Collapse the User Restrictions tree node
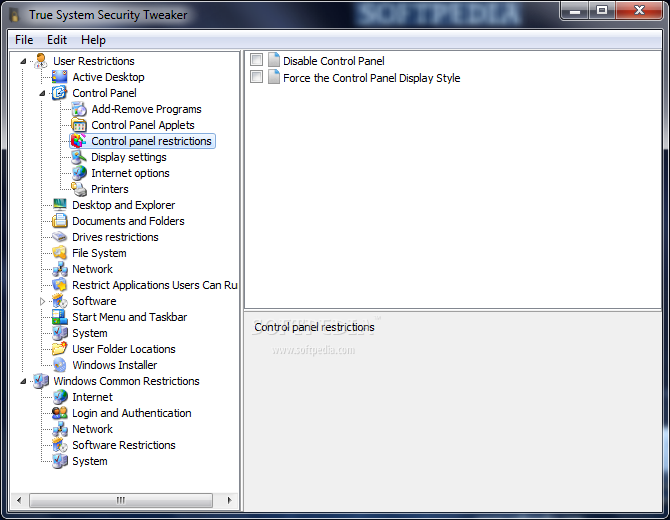670x520 pixels. 23,62
